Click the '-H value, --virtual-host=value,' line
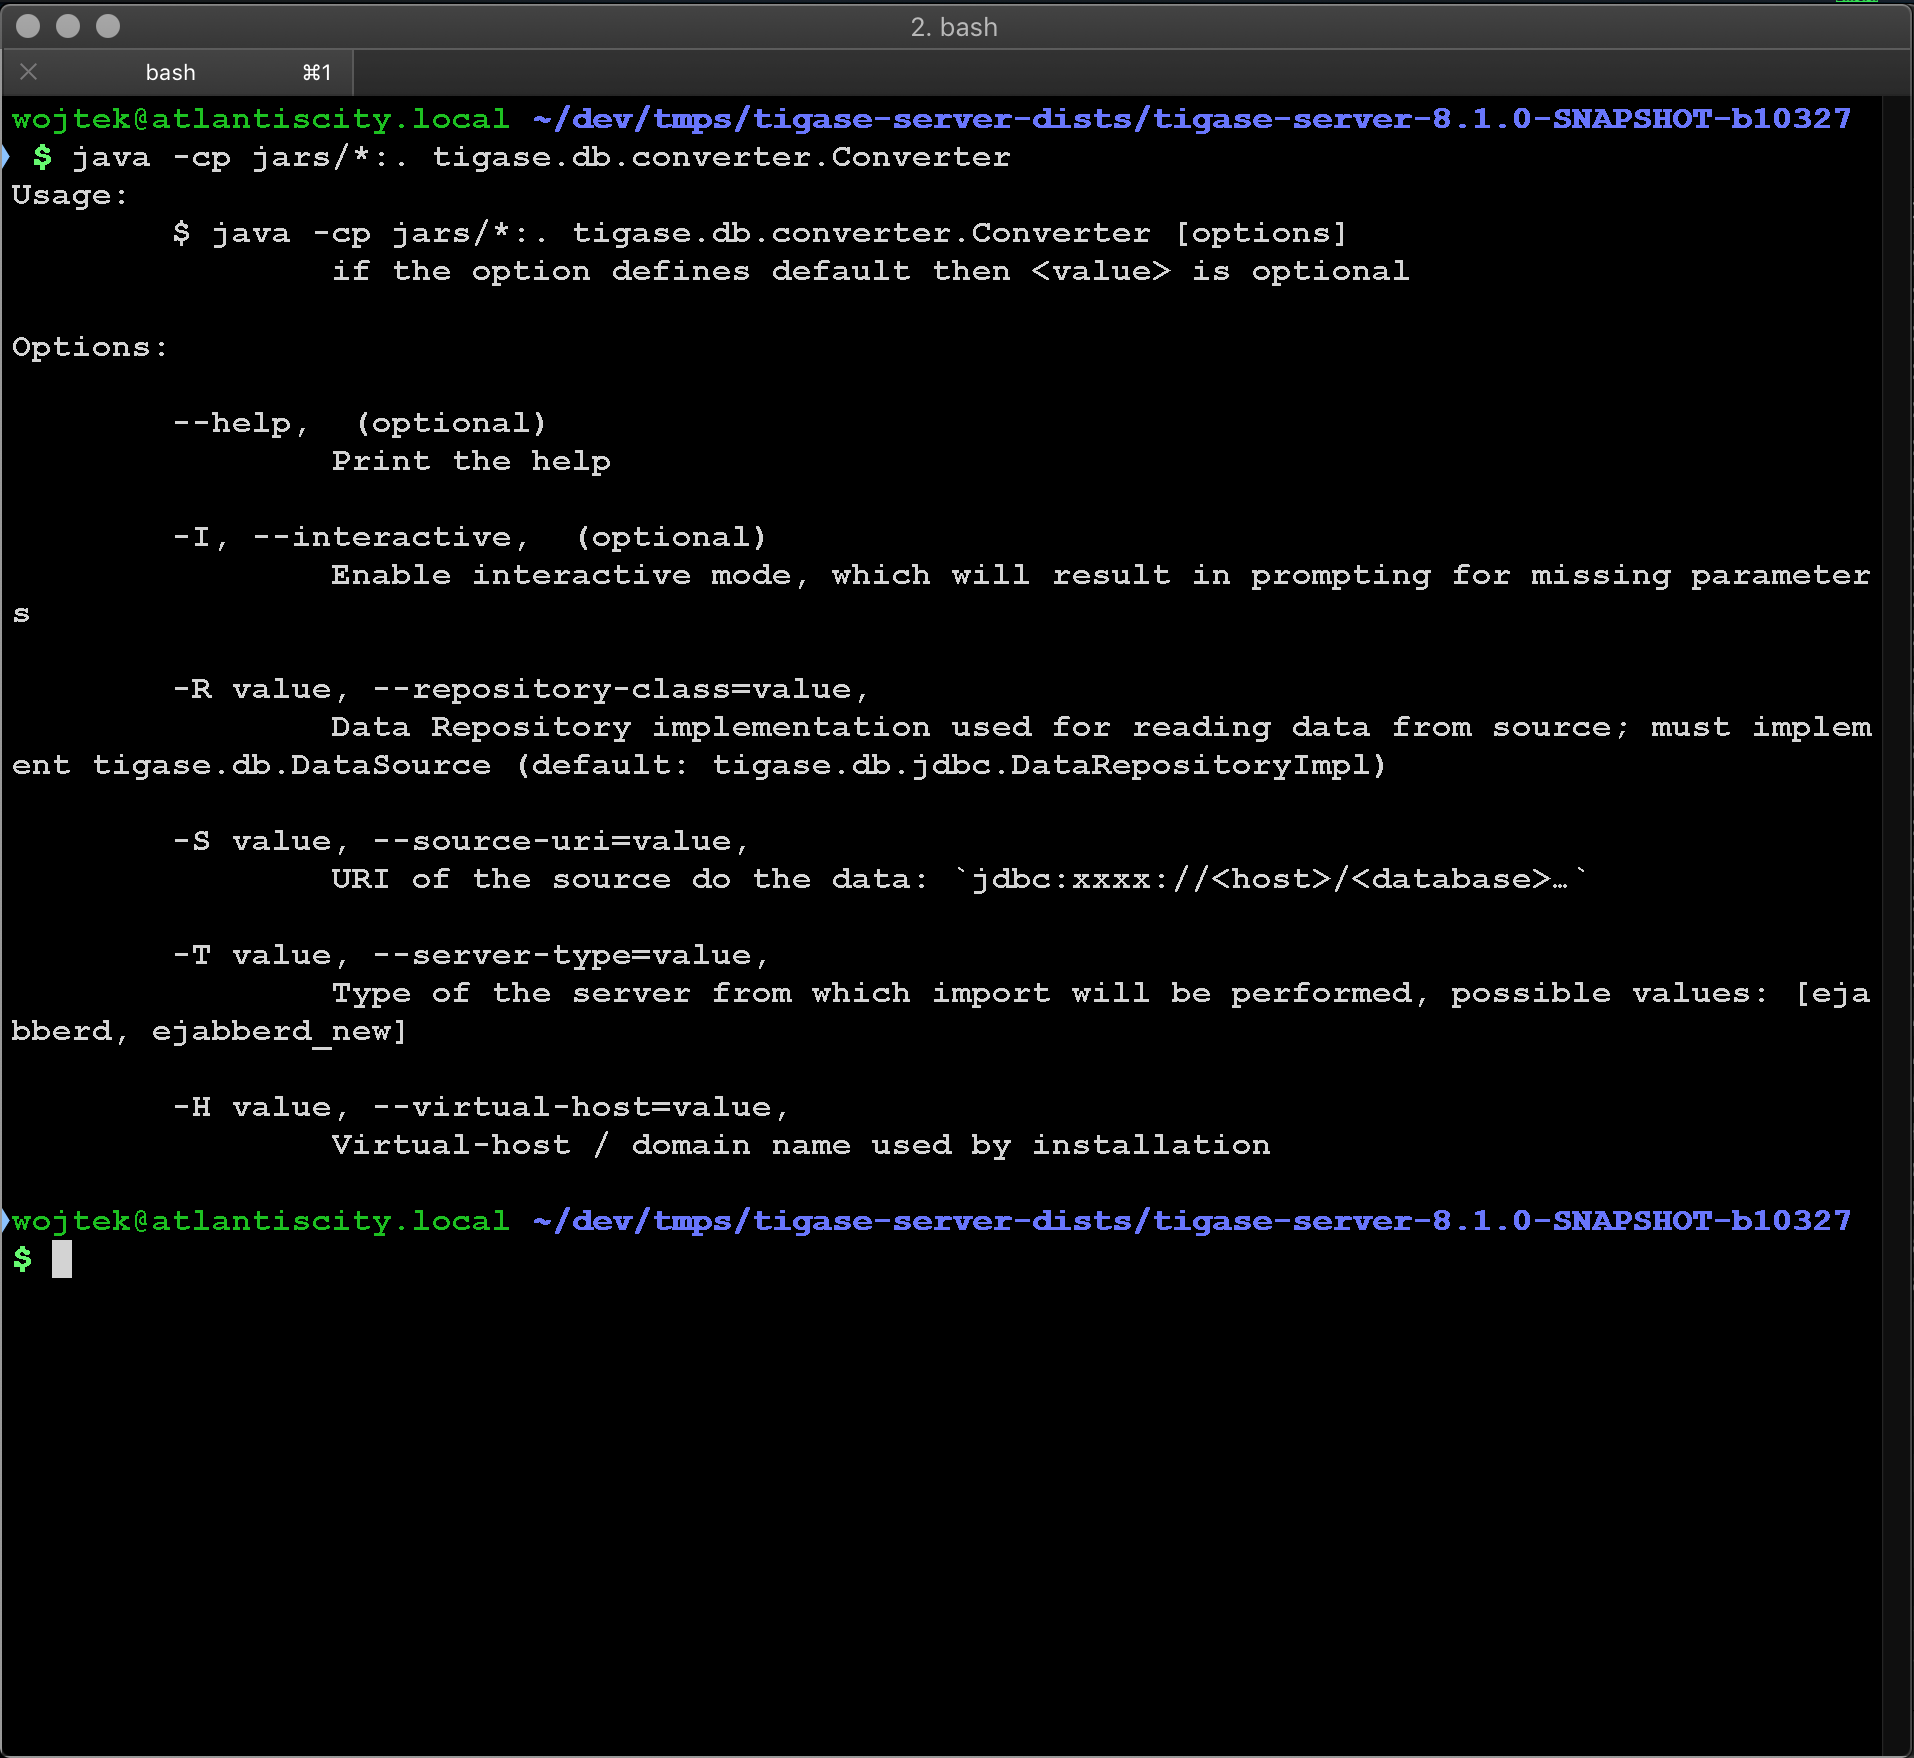The width and height of the screenshot is (1914, 1758). 481,1107
